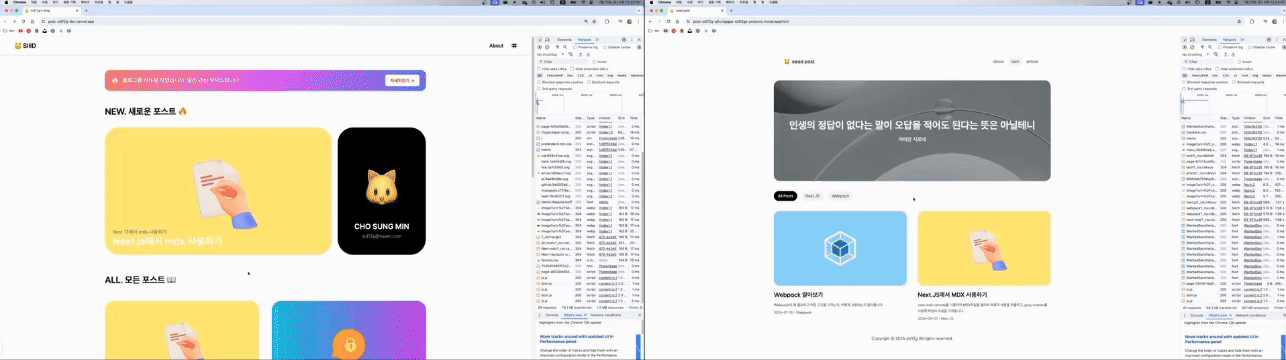Screen dimensions: 1286x360
Task: Open search in left DevTools Network panel
Action: click(565, 47)
